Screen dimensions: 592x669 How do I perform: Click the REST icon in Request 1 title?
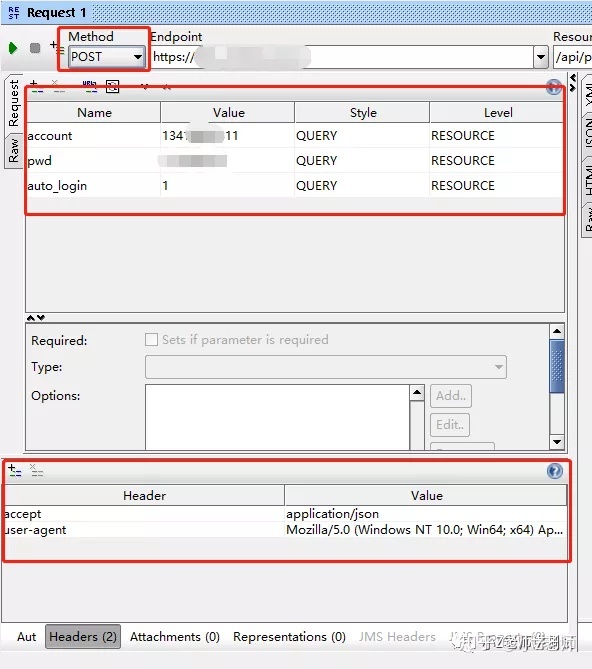click(x=14, y=13)
